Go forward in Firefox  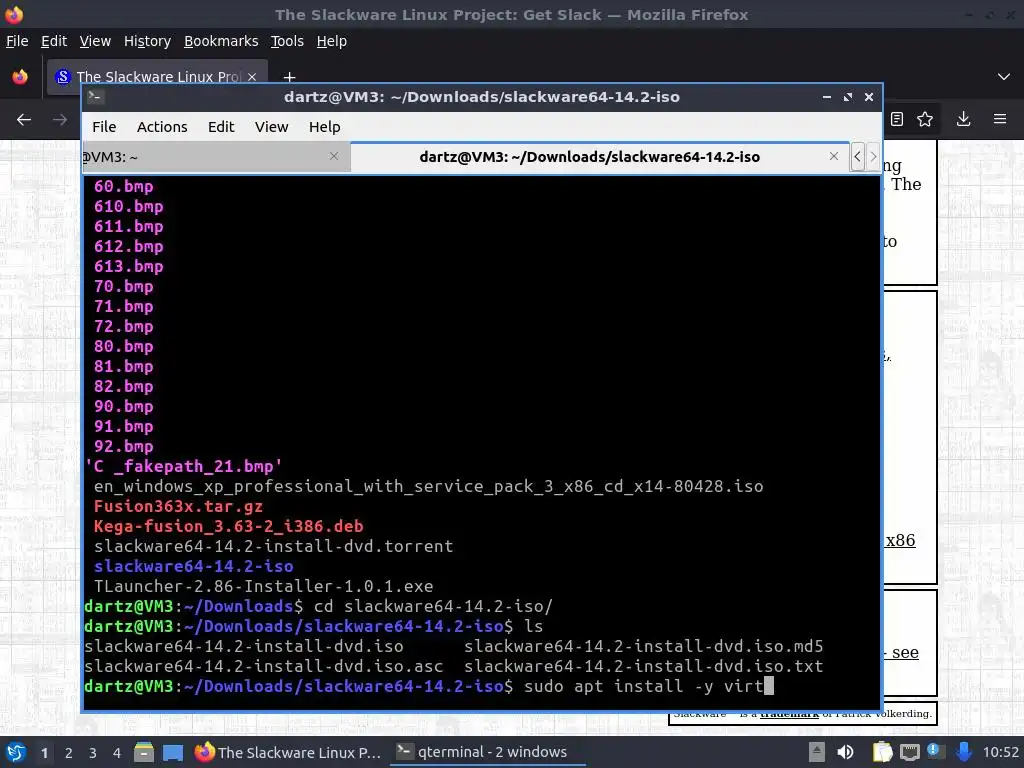click(x=59, y=120)
